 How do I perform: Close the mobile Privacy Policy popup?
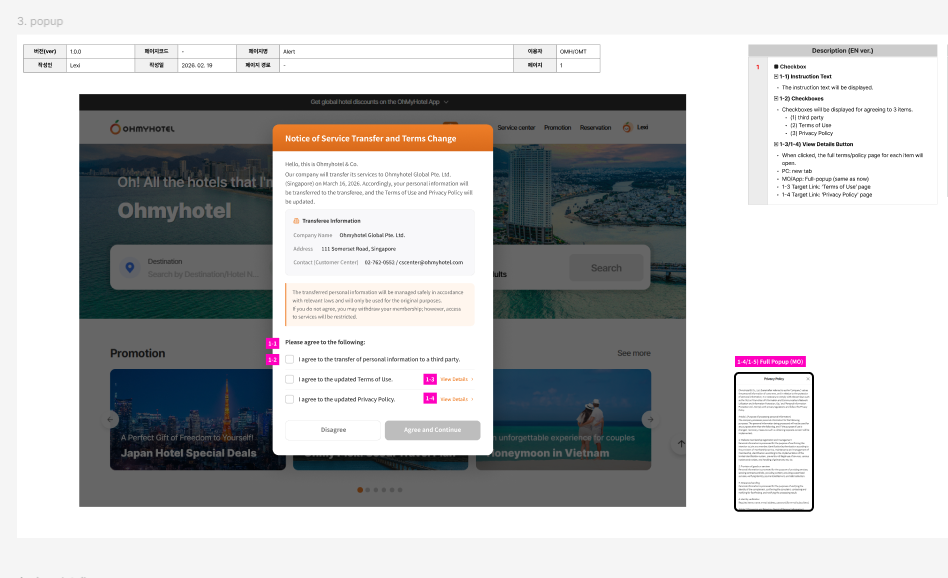808,378
